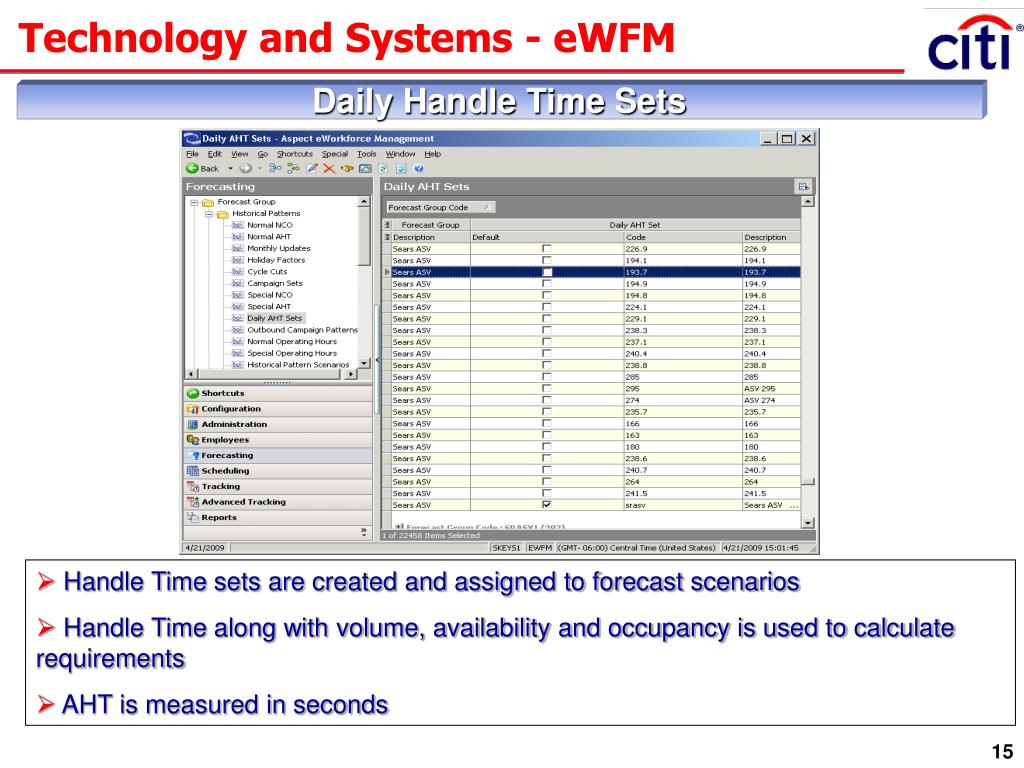Image resolution: width=1024 pixels, height=768 pixels.
Task: Check Default box for code 285 row
Action: click(x=547, y=377)
